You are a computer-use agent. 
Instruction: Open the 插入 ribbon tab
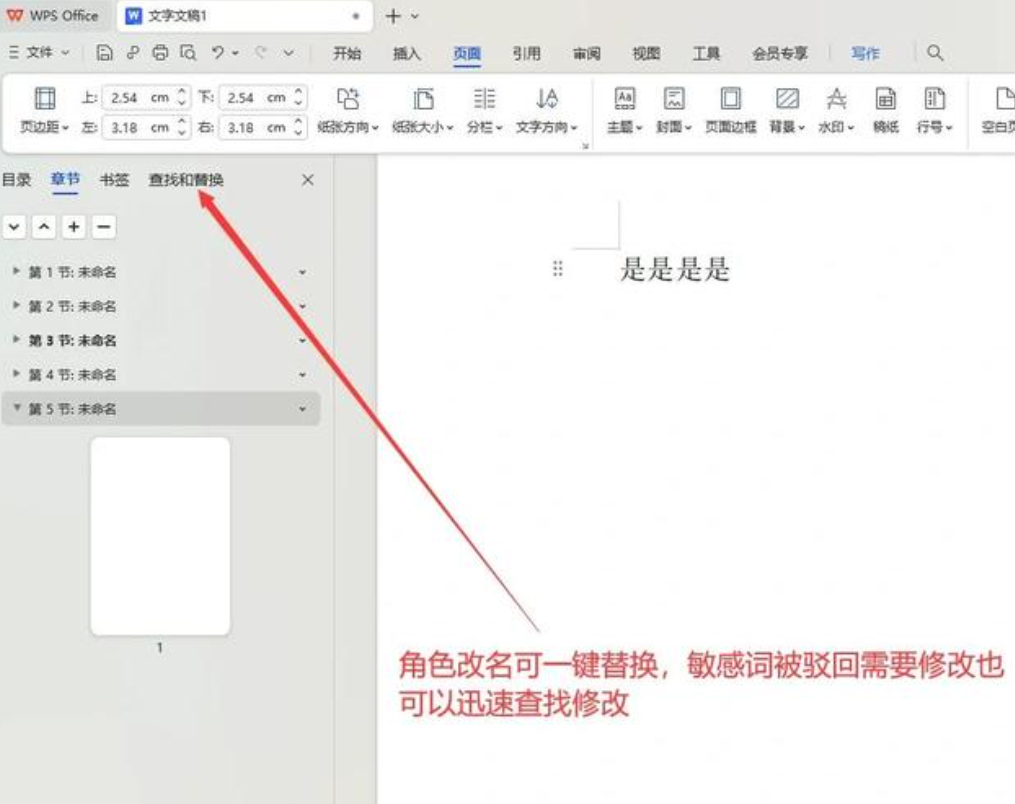tap(406, 54)
